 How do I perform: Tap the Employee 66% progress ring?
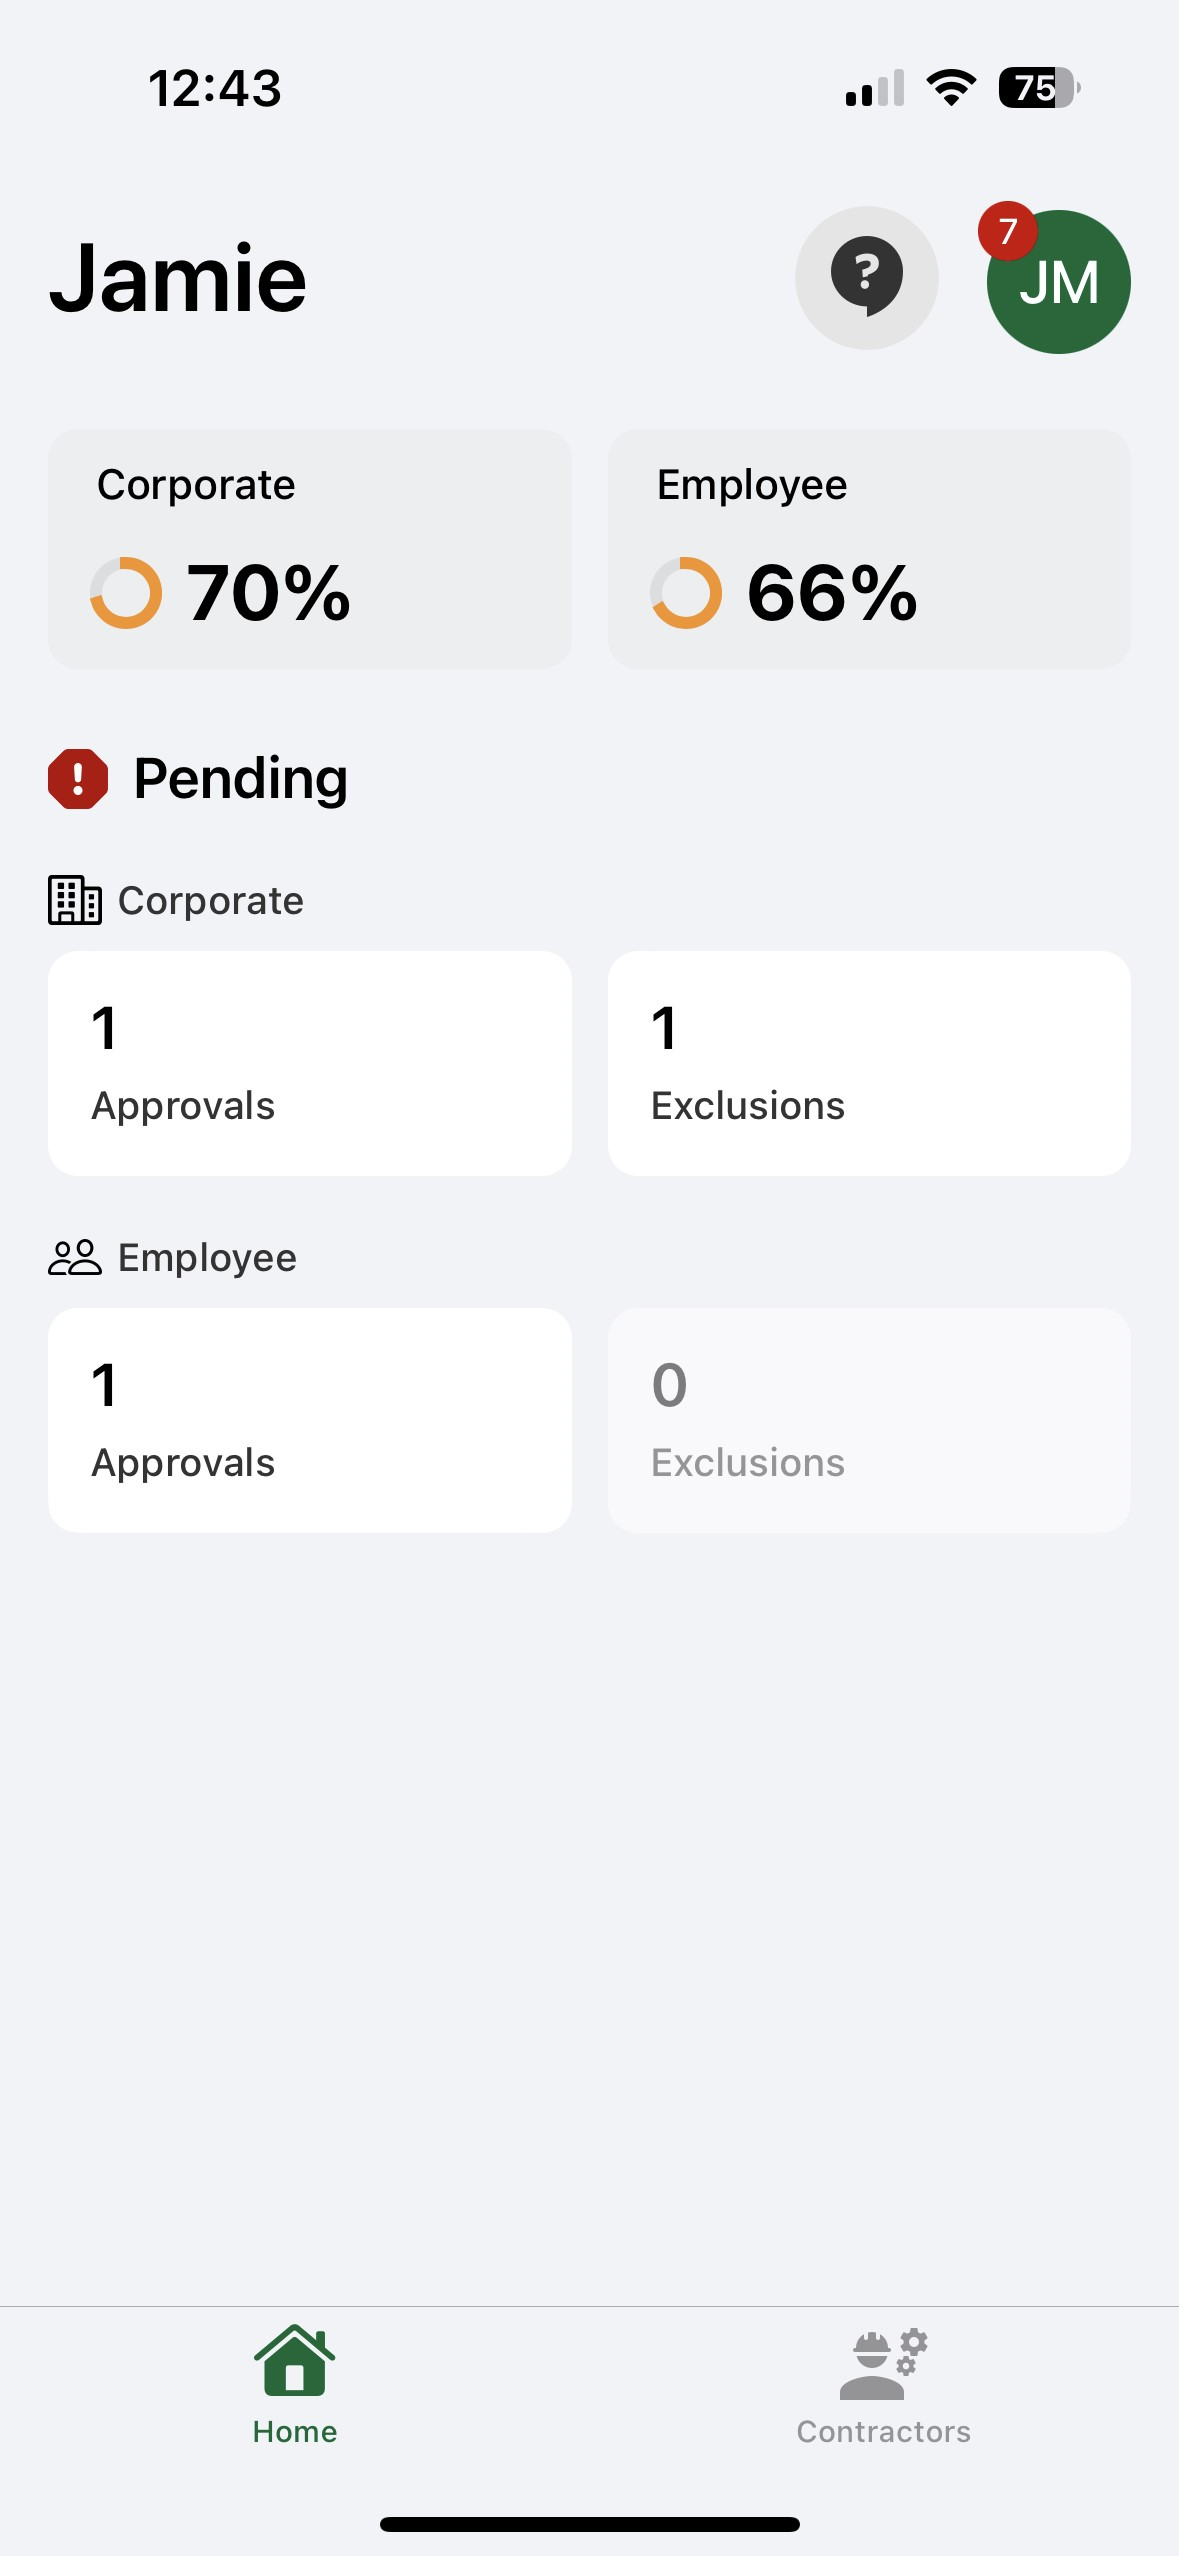point(686,593)
